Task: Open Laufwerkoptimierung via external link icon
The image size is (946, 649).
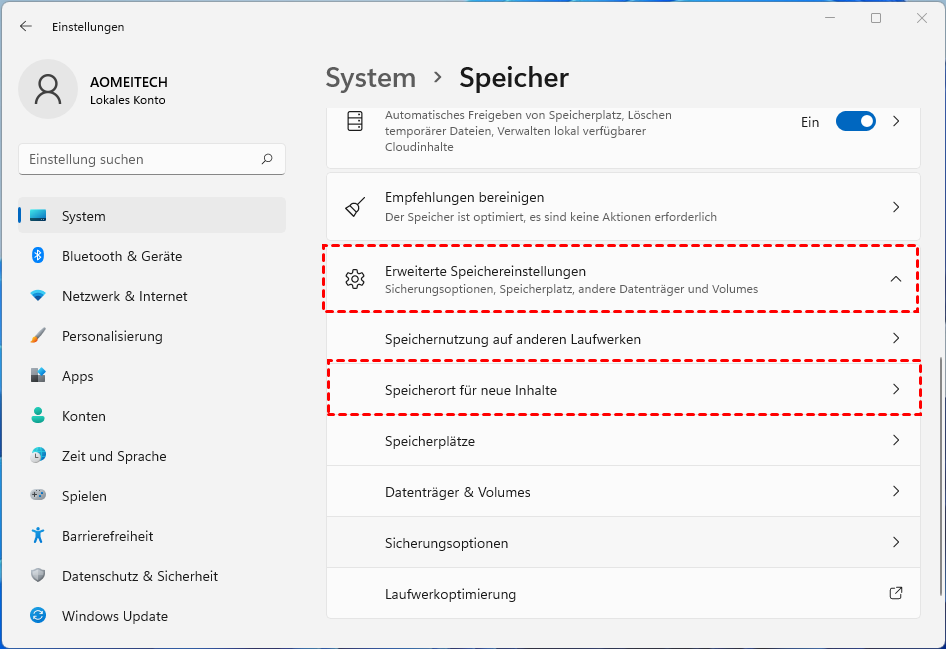Action: coord(896,594)
